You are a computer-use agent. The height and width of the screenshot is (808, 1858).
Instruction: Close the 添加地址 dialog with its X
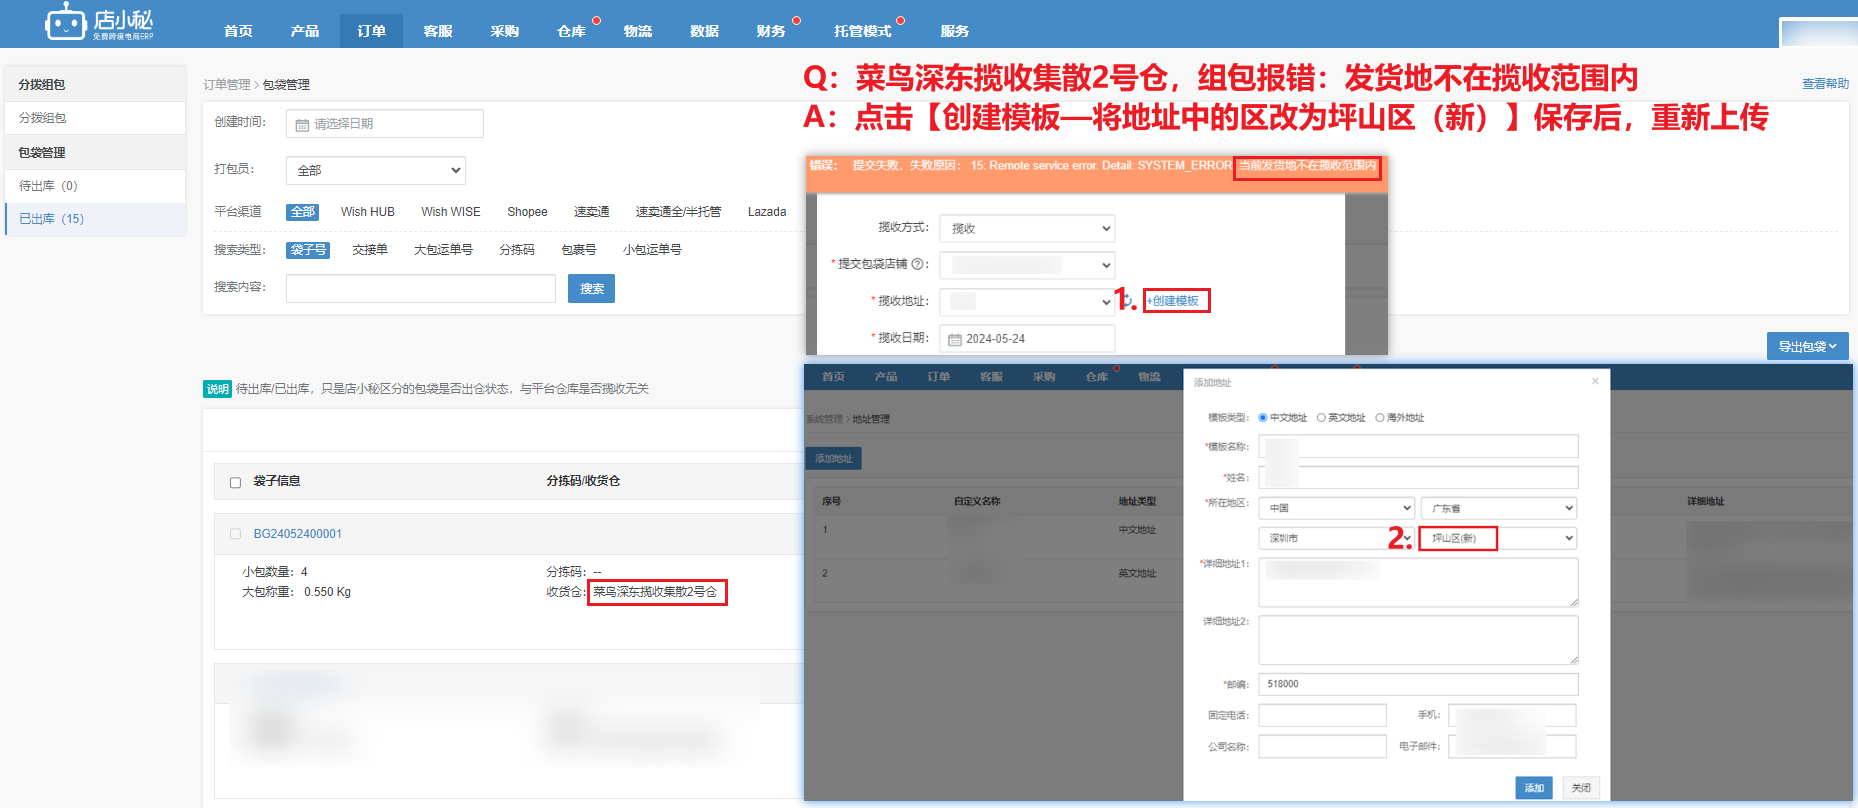[1595, 381]
